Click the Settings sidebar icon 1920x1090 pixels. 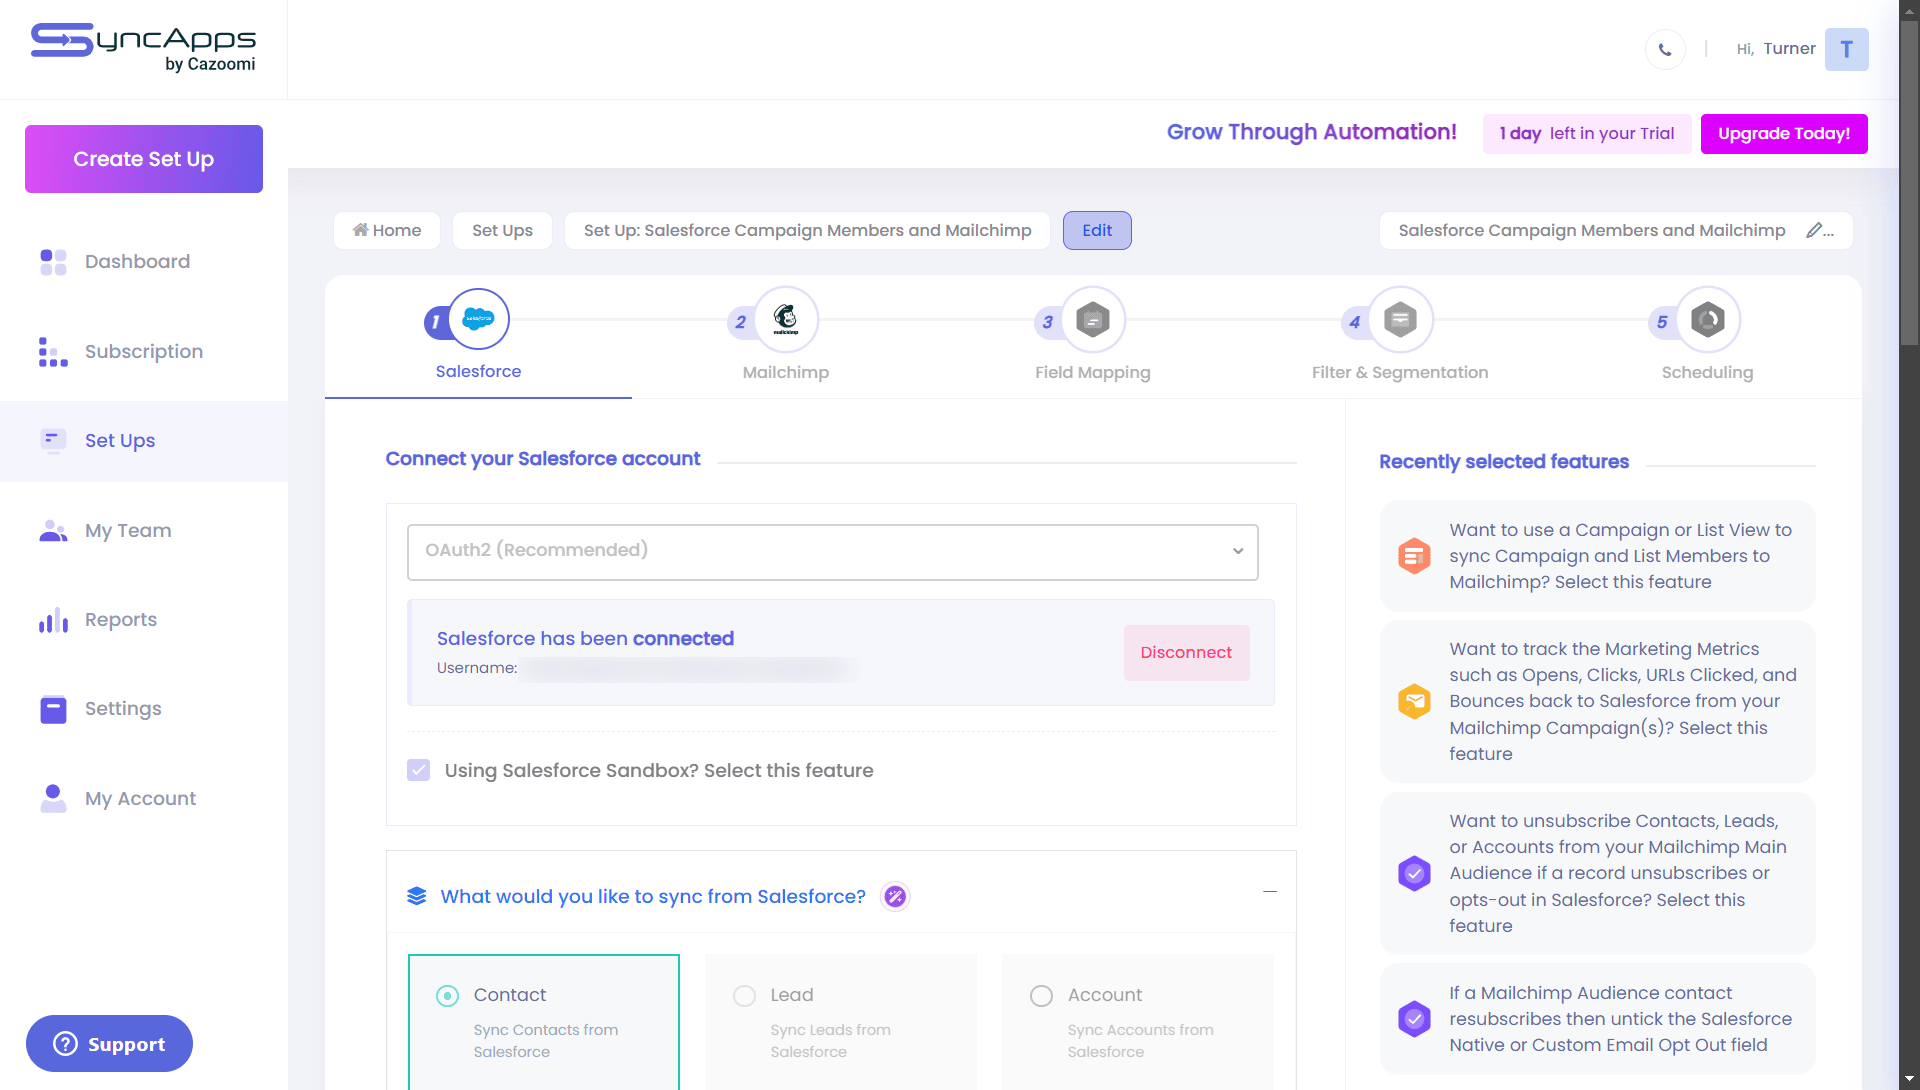(53, 709)
